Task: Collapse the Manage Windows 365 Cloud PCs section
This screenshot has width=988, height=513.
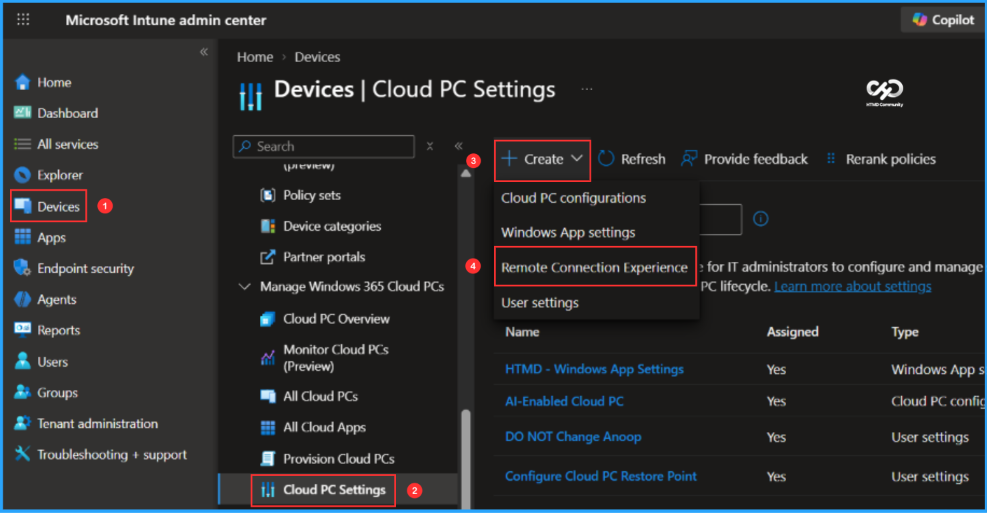Action: [x=244, y=287]
